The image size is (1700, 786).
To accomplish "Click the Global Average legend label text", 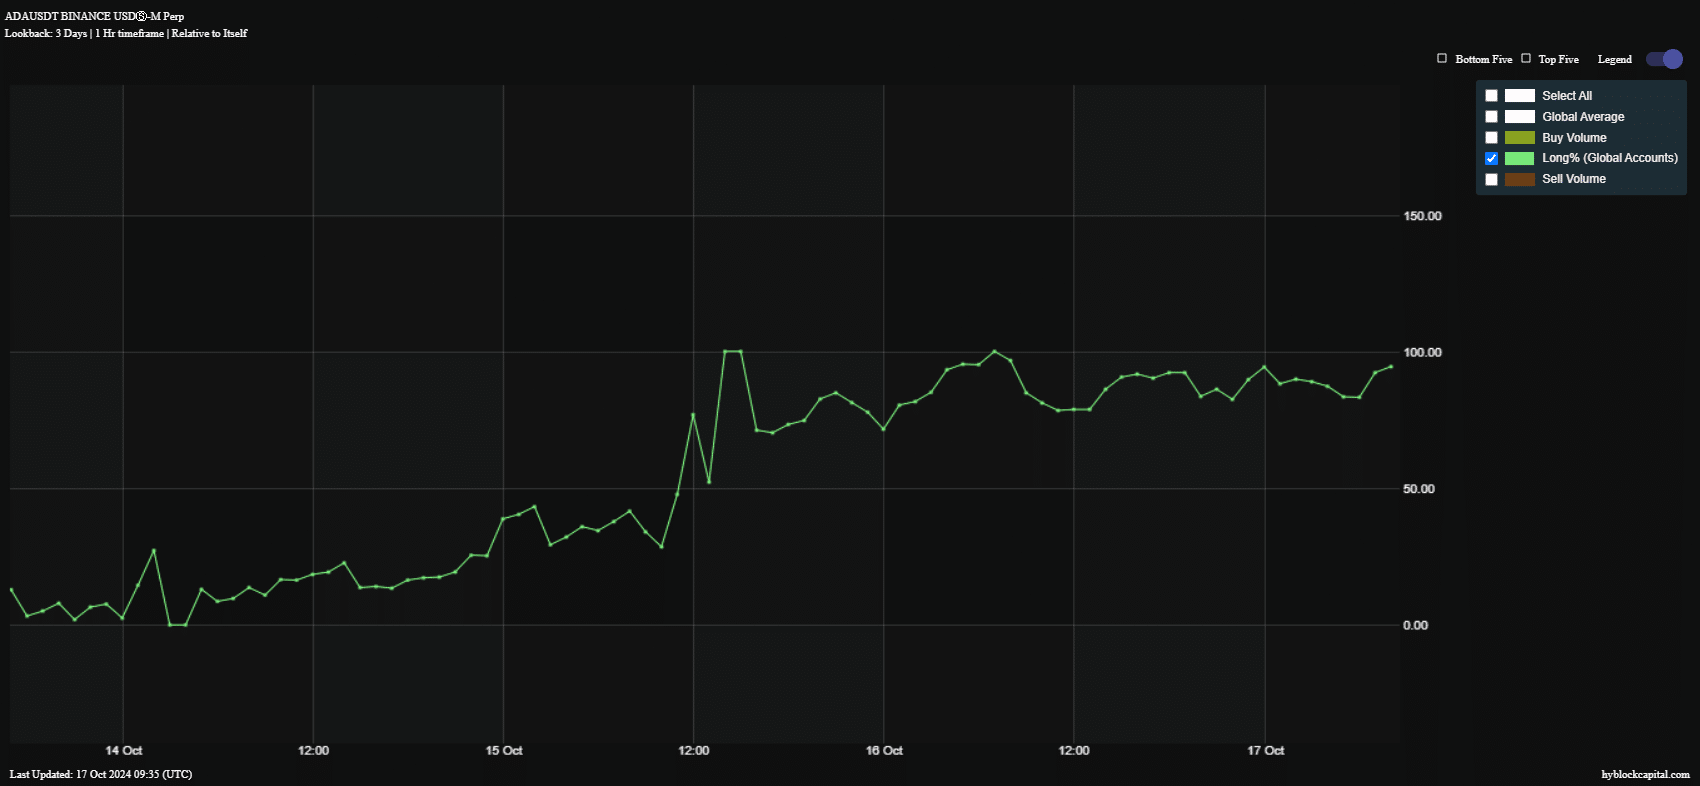I will (1582, 117).
